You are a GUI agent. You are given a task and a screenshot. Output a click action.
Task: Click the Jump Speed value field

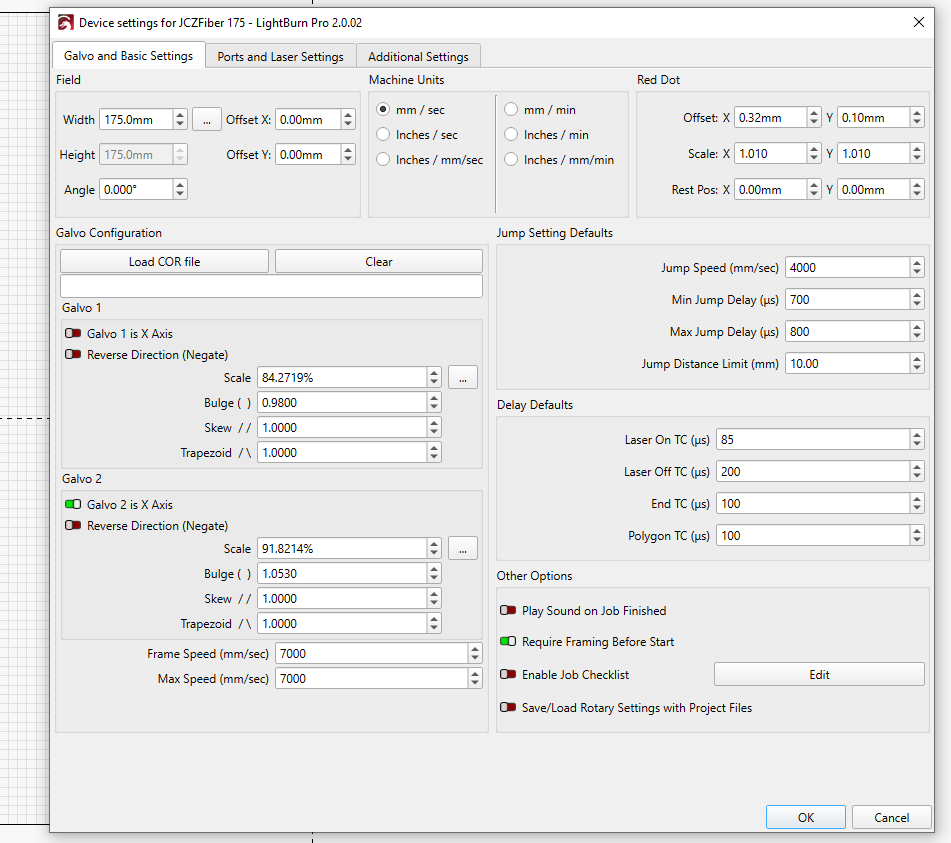[x=846, y=268]
